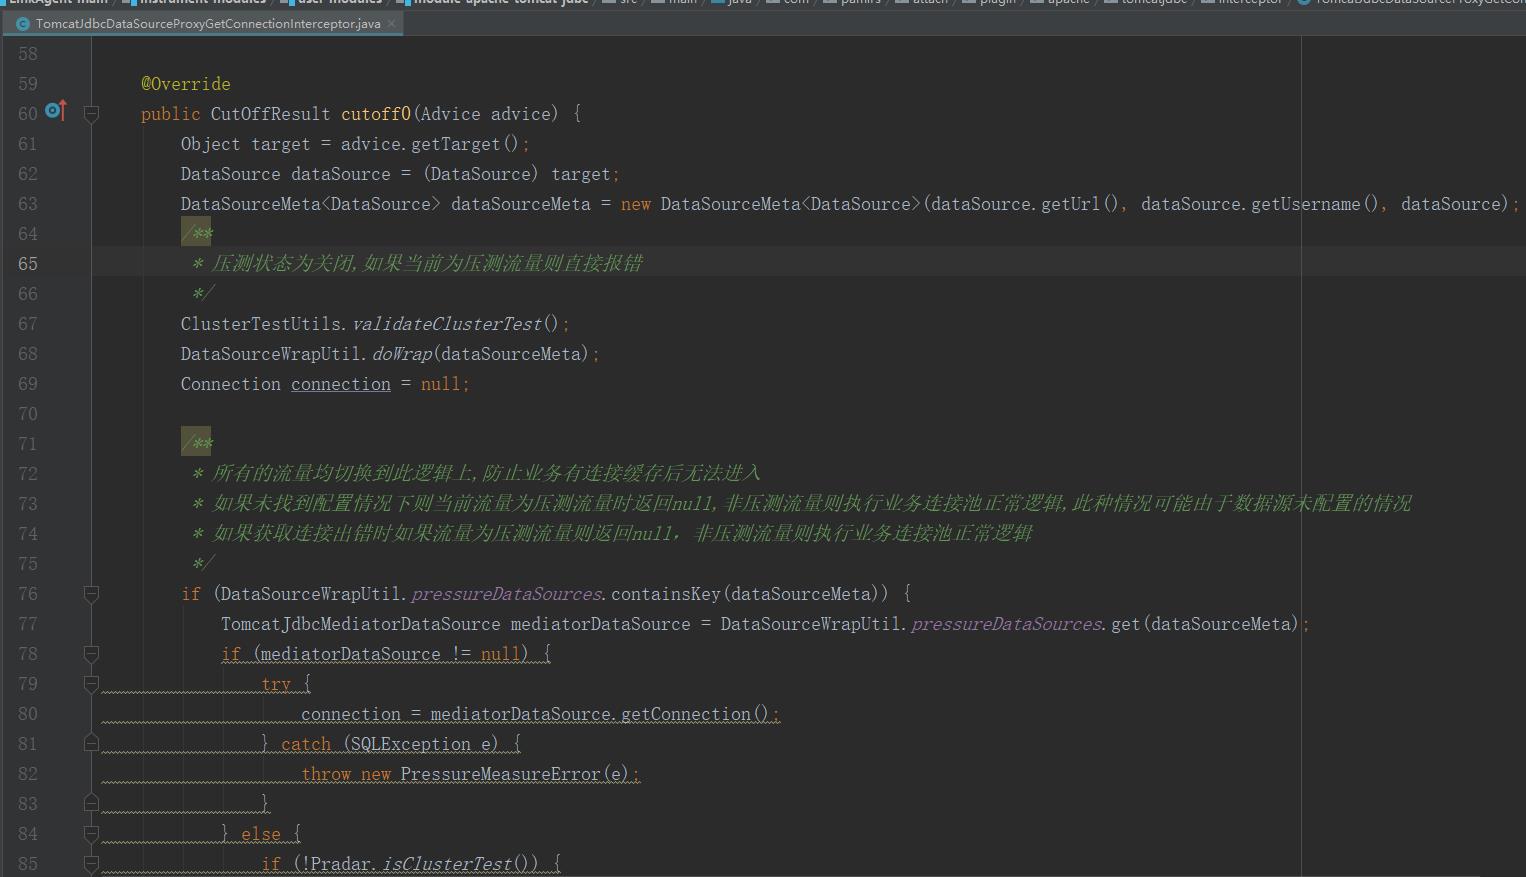Screen dimensions: 1526x877
Task: Collapse the doc comment starting on line 71
Action: [197, 444]
